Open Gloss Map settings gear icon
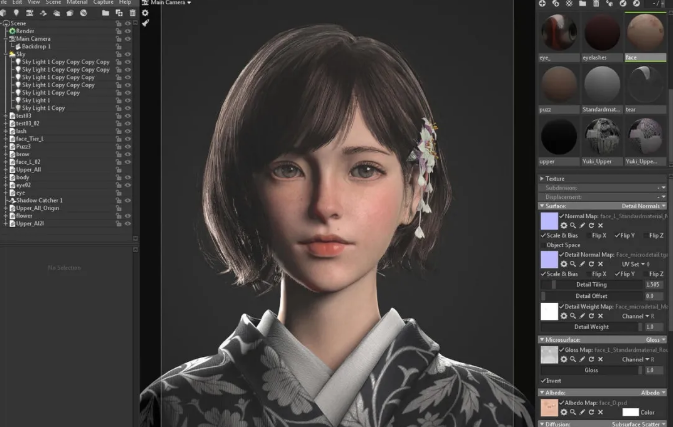673x427 pixels. 564,359
